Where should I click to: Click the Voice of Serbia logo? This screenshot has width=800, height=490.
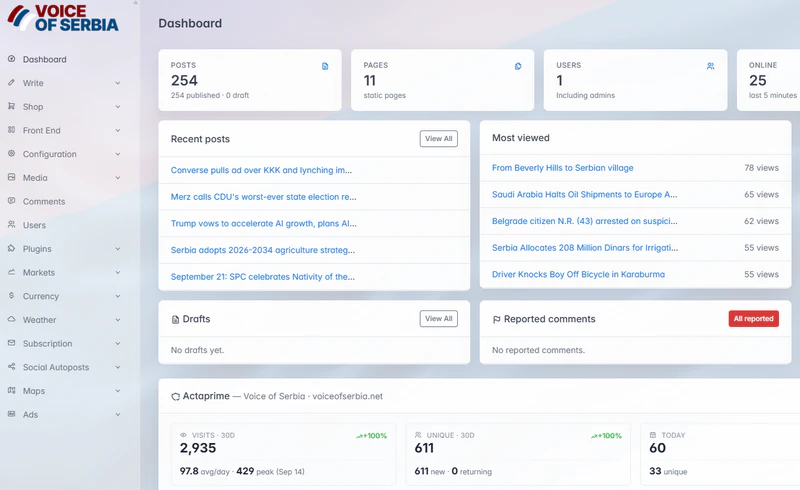tap(63, 18)
